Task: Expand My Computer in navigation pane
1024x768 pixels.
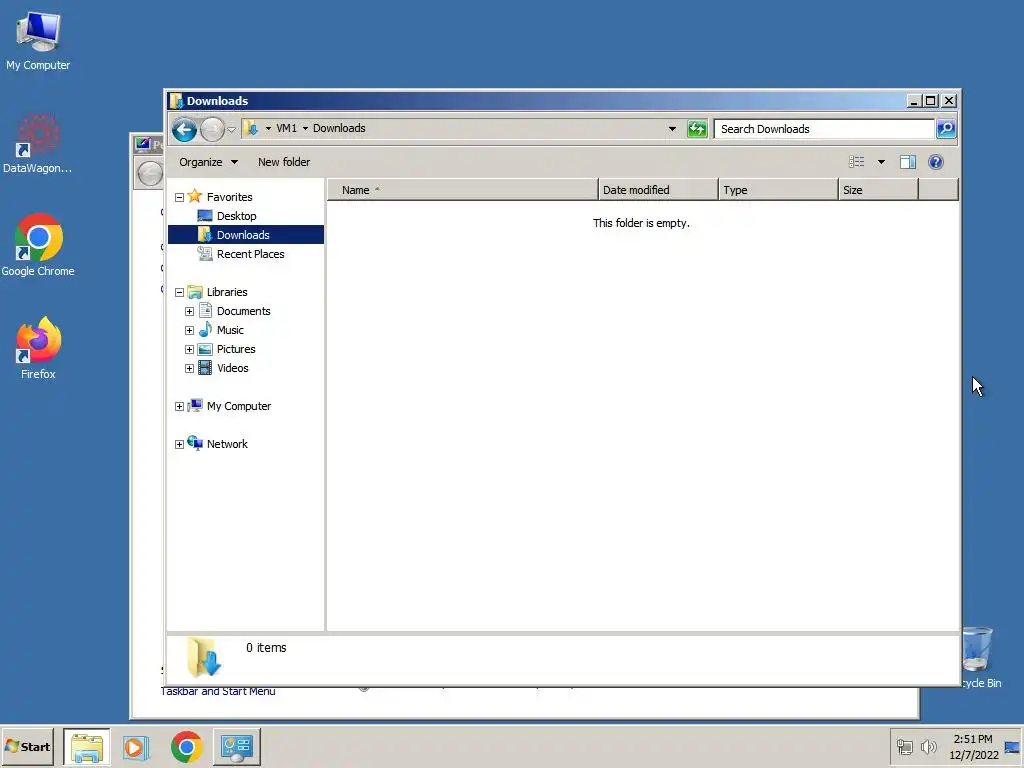Action: (180, 406)
